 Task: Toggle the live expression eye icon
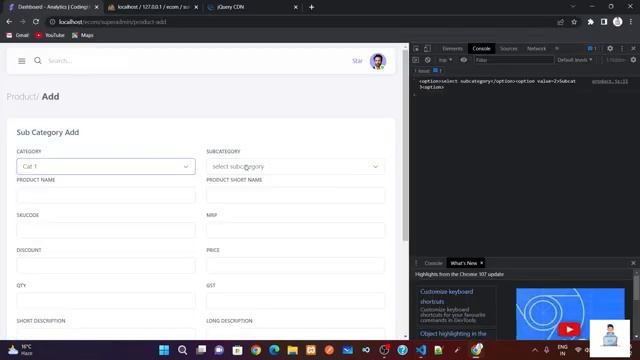point(464,60)
